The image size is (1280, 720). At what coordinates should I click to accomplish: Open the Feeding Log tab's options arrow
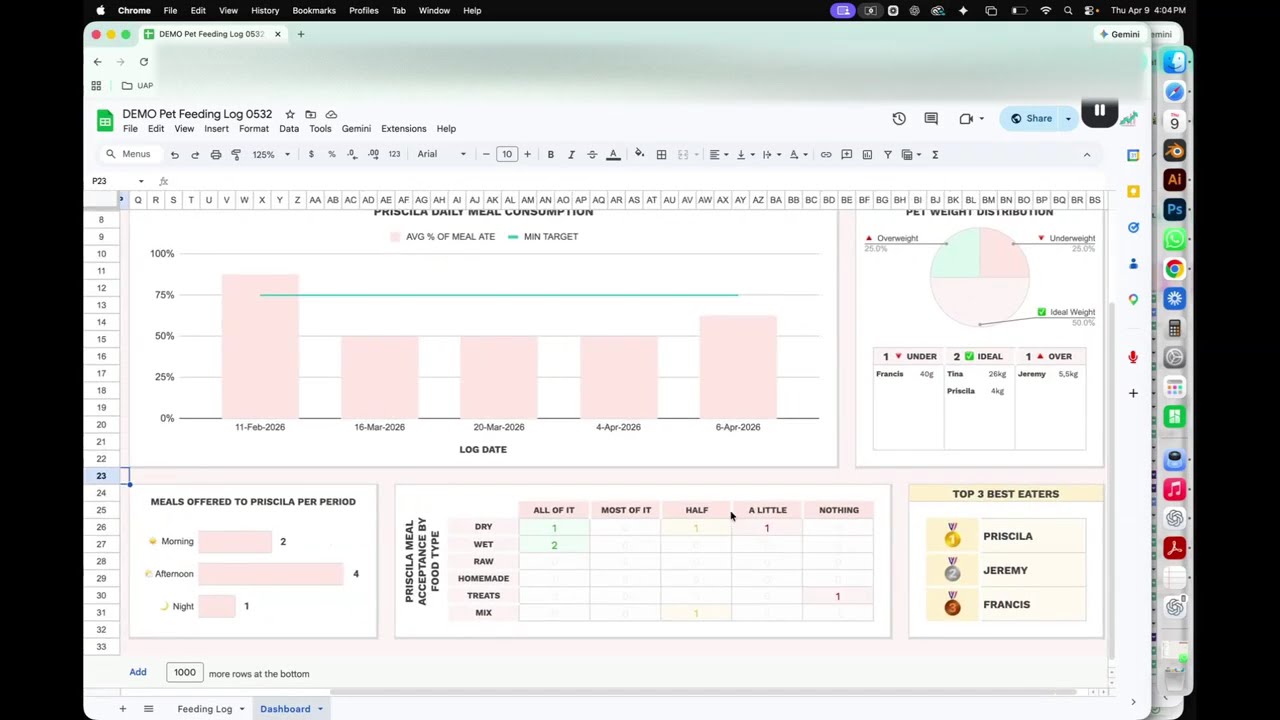241,709
